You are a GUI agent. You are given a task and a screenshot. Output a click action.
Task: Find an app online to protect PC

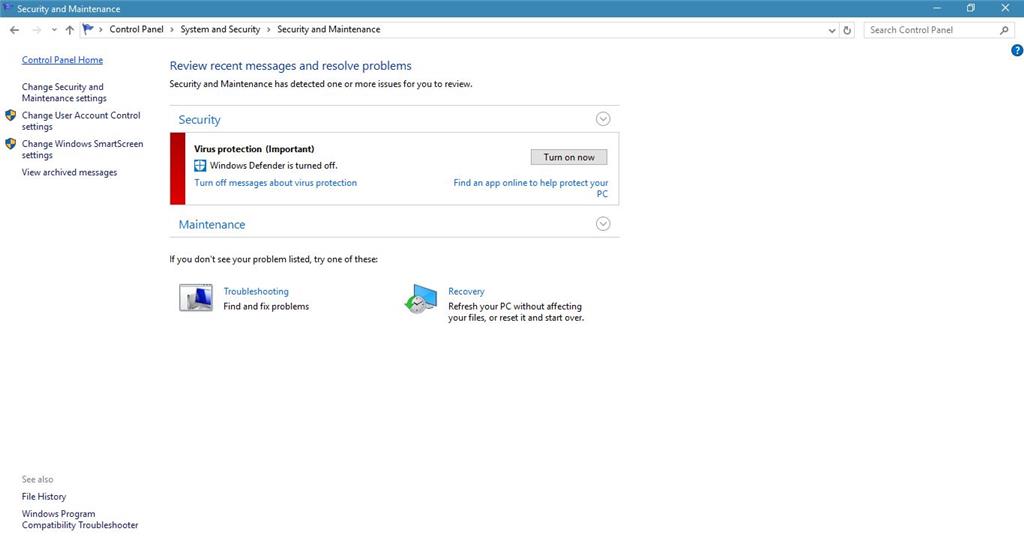531,188
